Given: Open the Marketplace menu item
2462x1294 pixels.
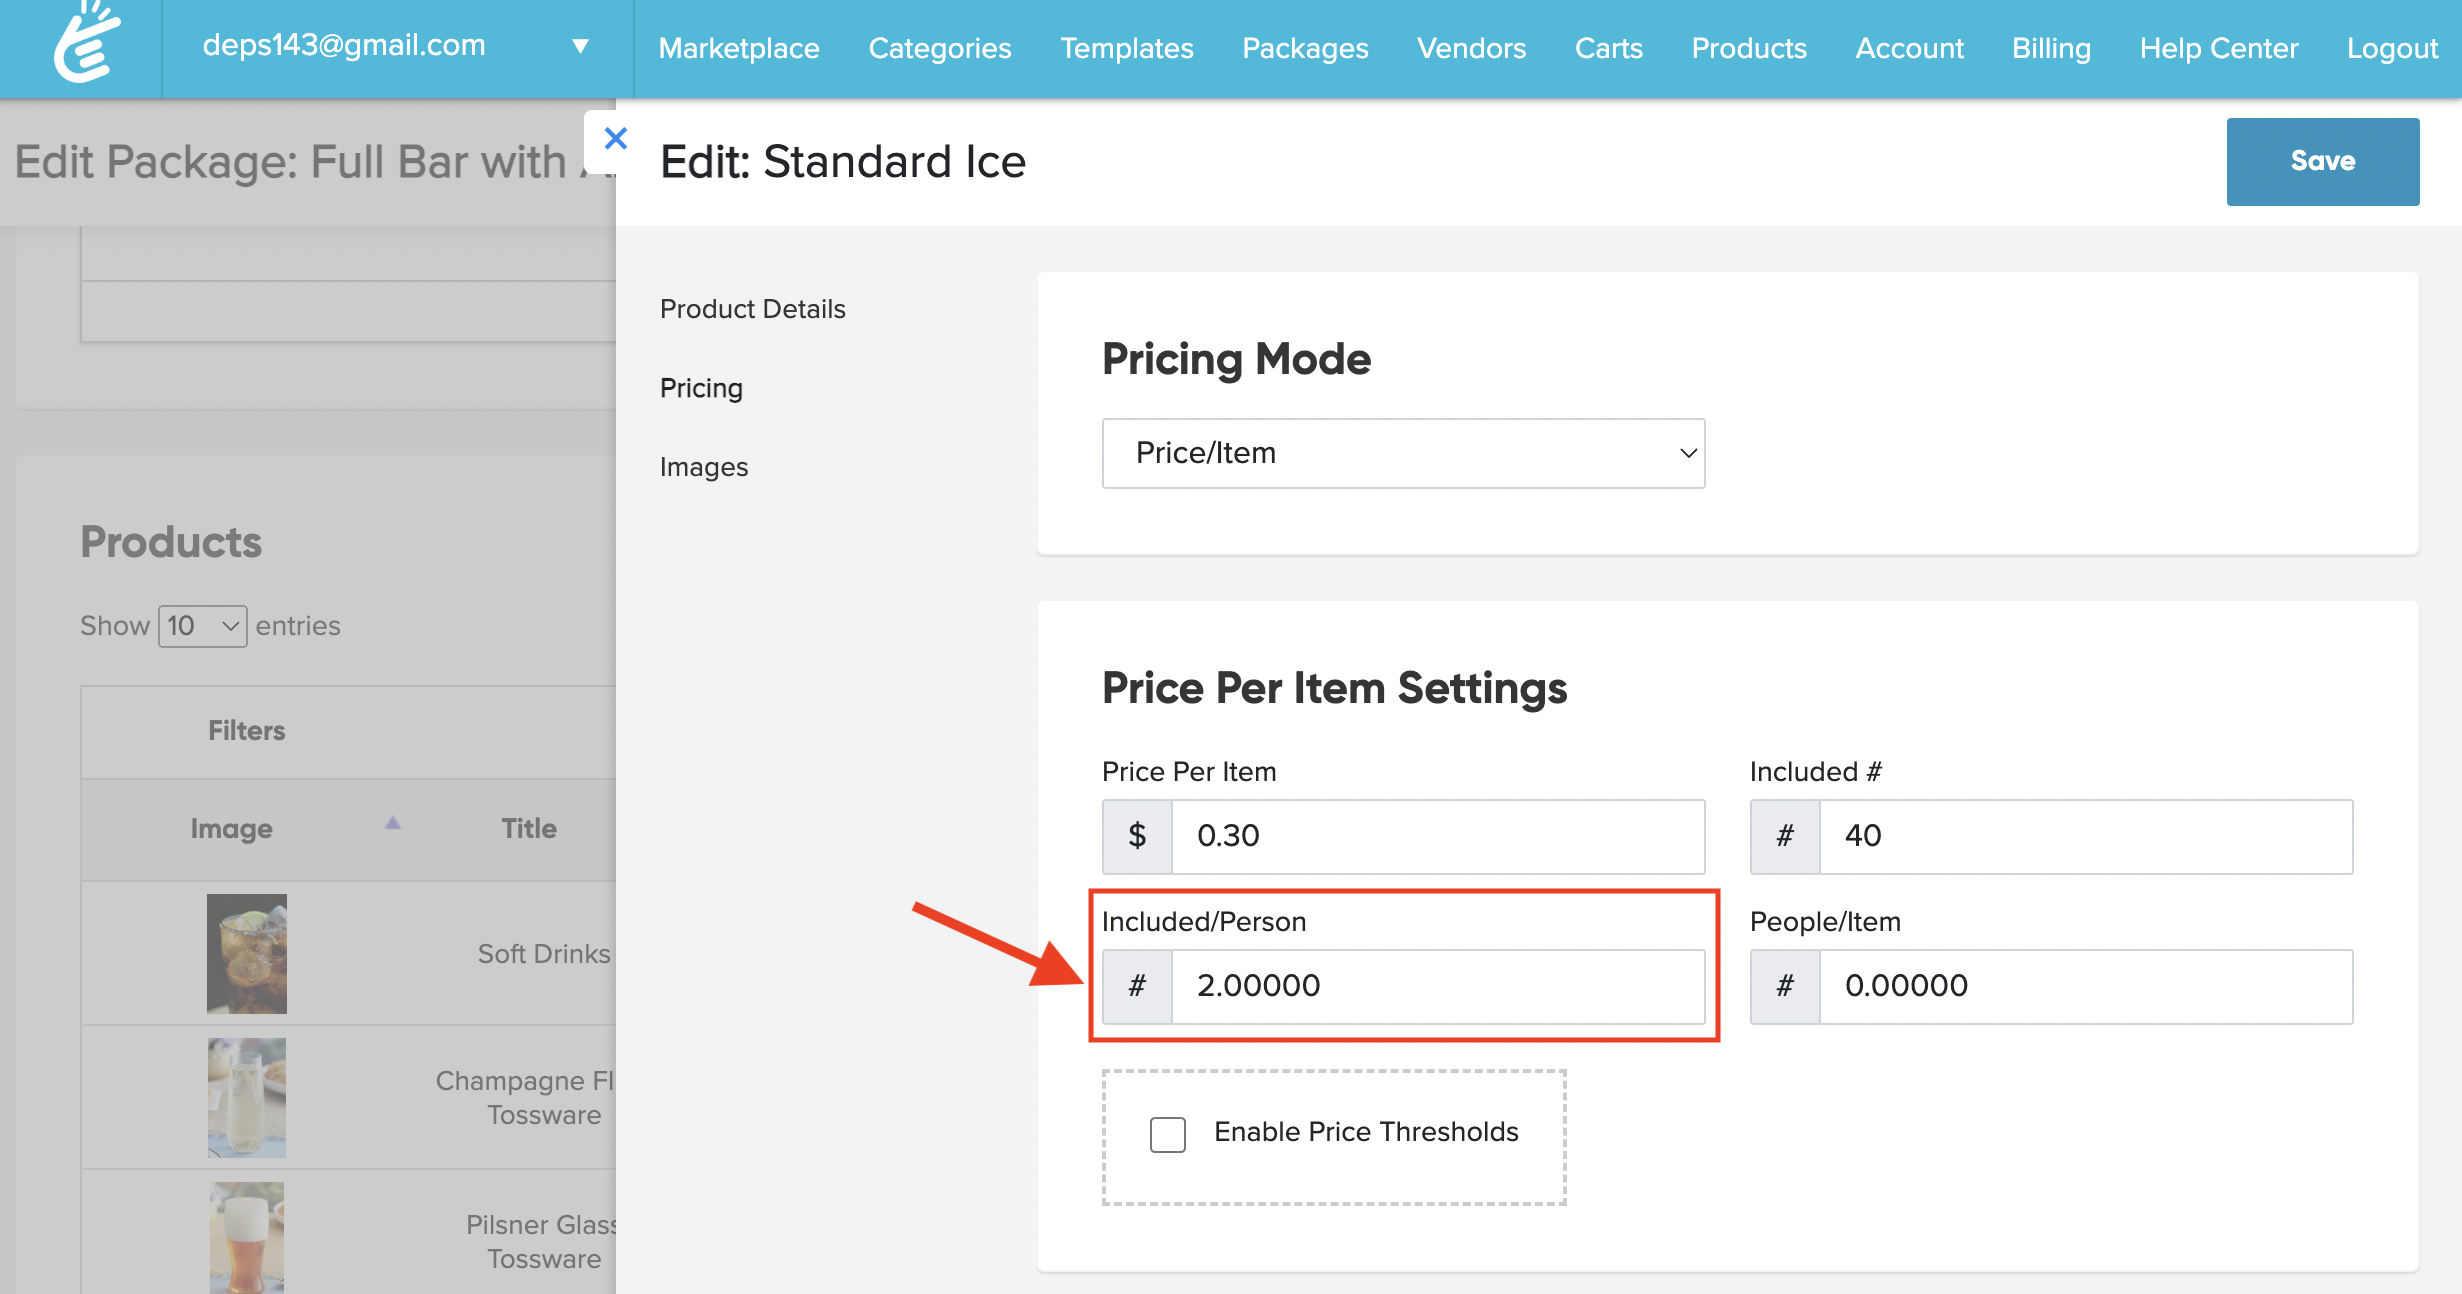Looking at the screenshot, I should coord(738,48).
